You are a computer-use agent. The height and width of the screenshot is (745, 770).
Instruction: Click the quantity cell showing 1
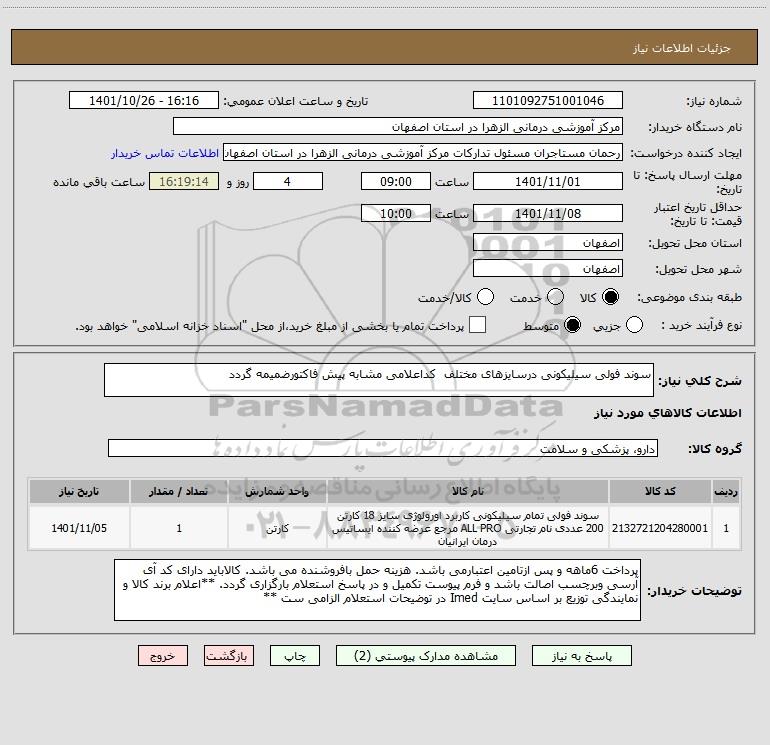[179, 528]
